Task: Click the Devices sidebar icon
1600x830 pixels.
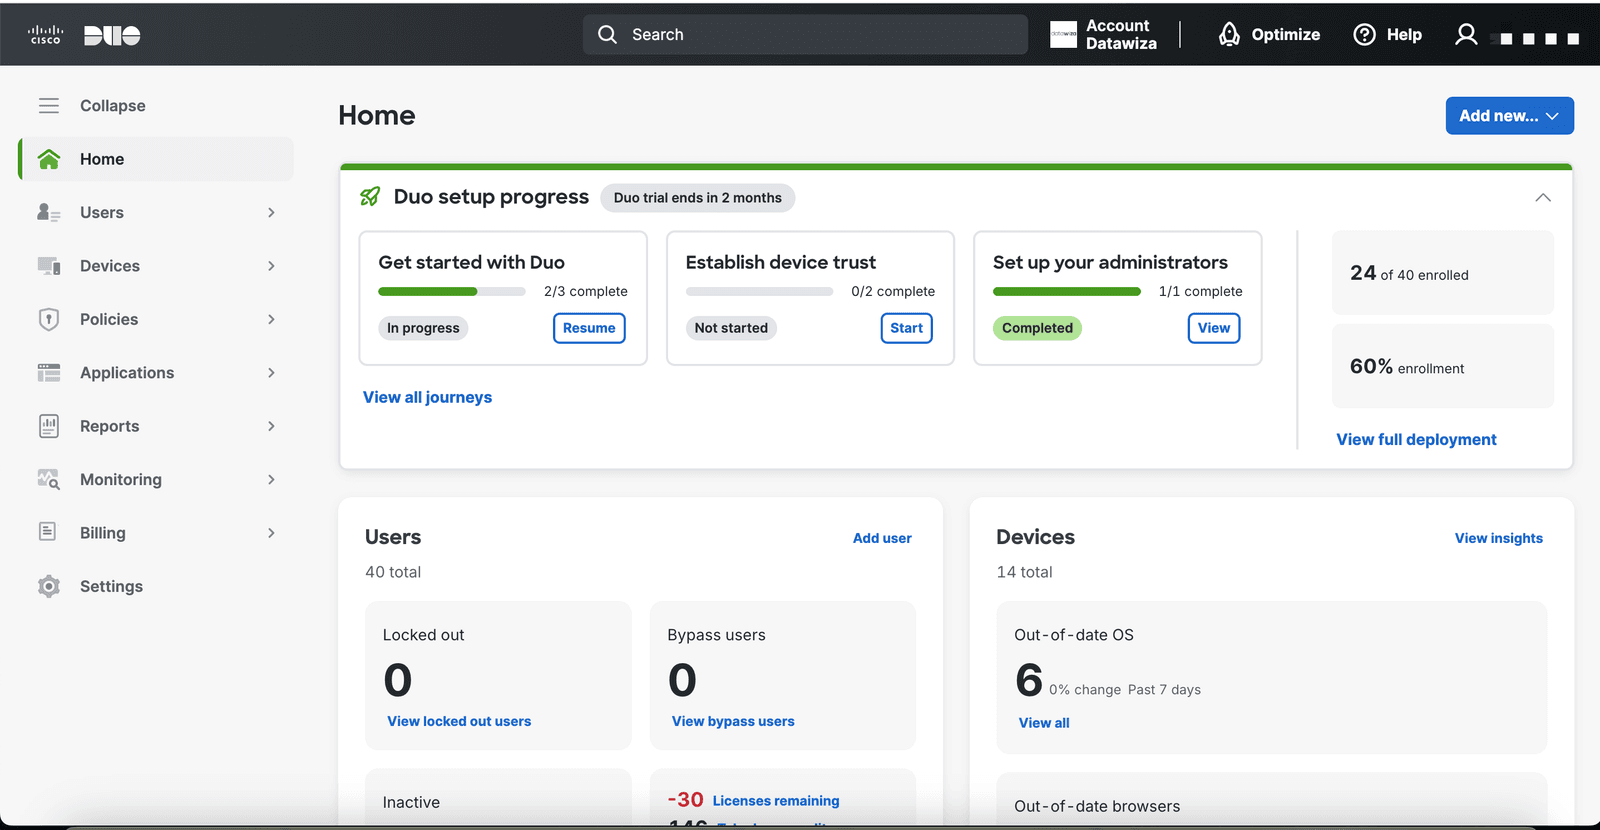Action: click(x=49, y=266)
